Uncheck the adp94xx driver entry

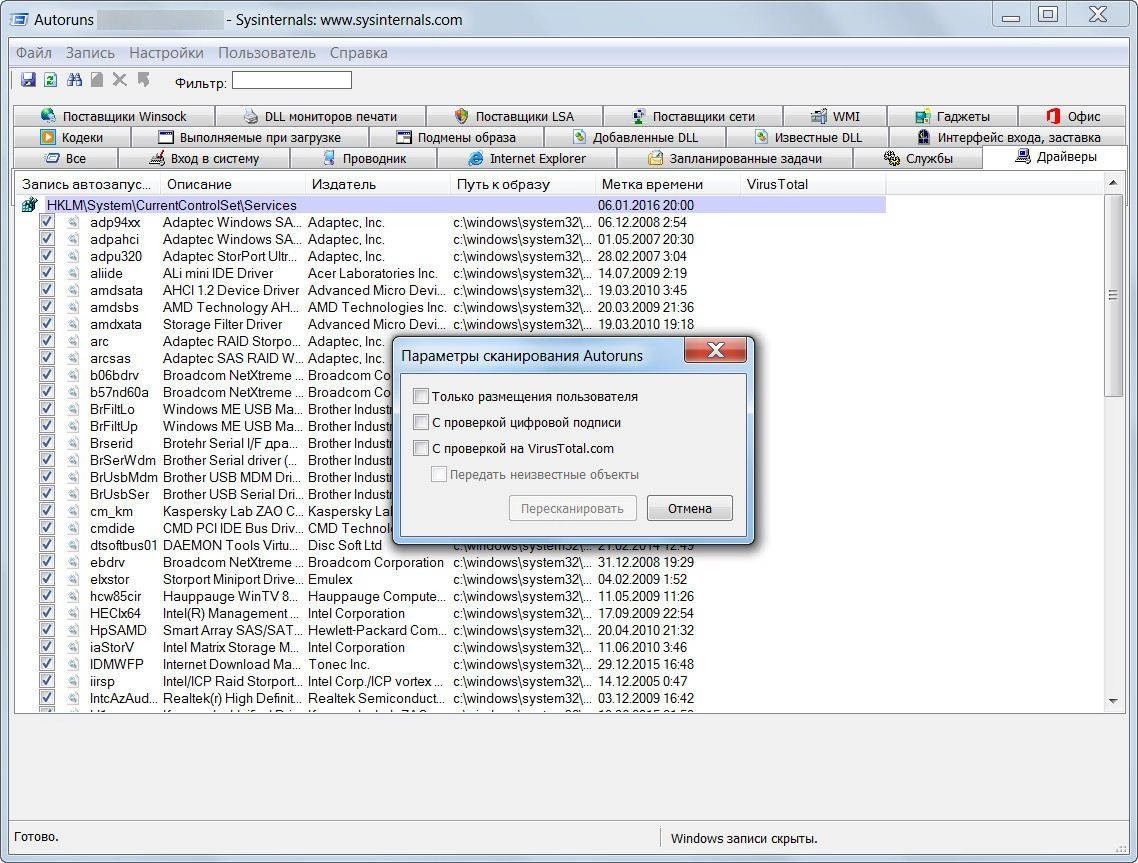pyautogui.click(x=47, y=221)
